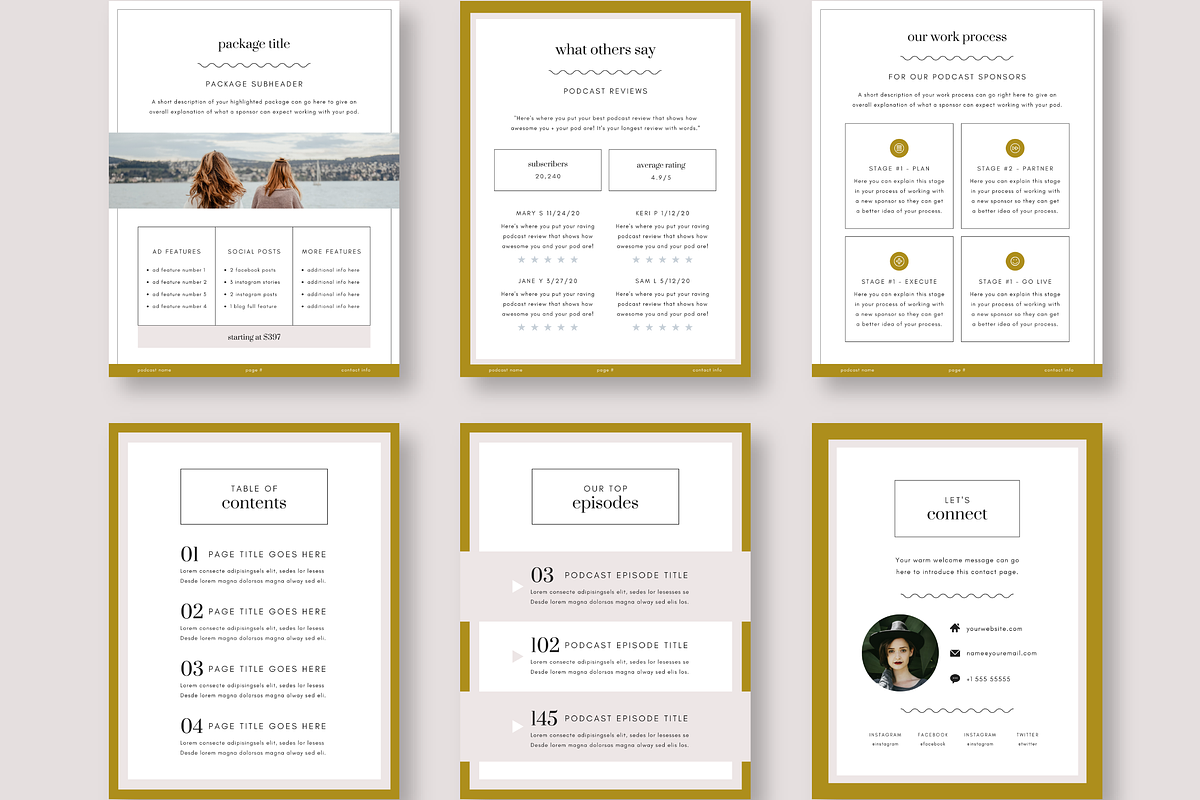This screenshot has height=800, width=1200.
Task: Click the Execute stage circular icon
Action: coord(899,261)
